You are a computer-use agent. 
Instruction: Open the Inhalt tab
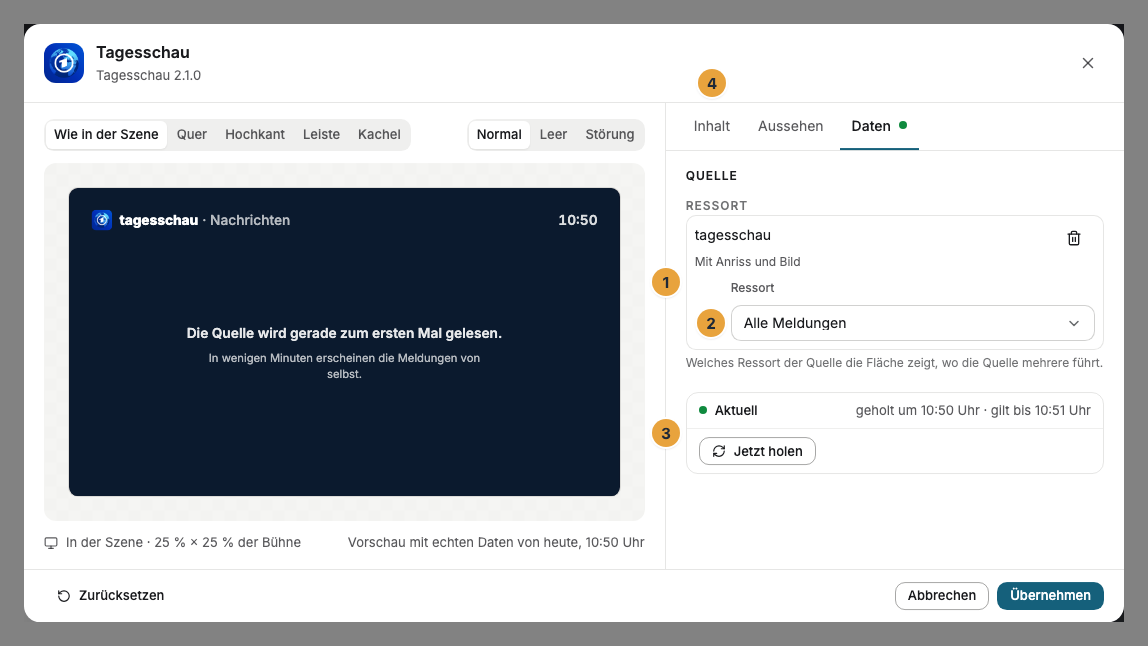pyautogui.click(x=712, y=126)
